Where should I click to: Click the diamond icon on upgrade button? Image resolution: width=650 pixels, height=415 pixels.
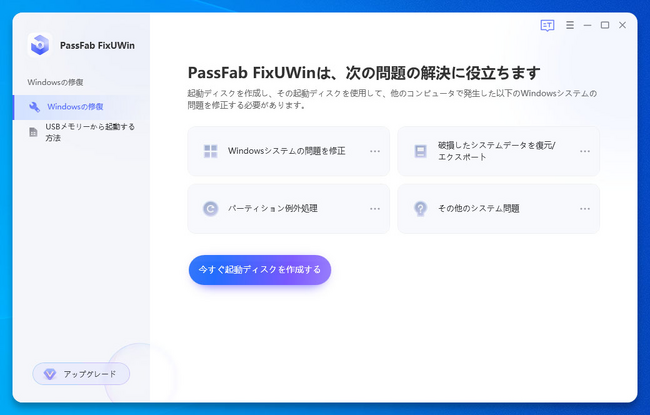50,374
